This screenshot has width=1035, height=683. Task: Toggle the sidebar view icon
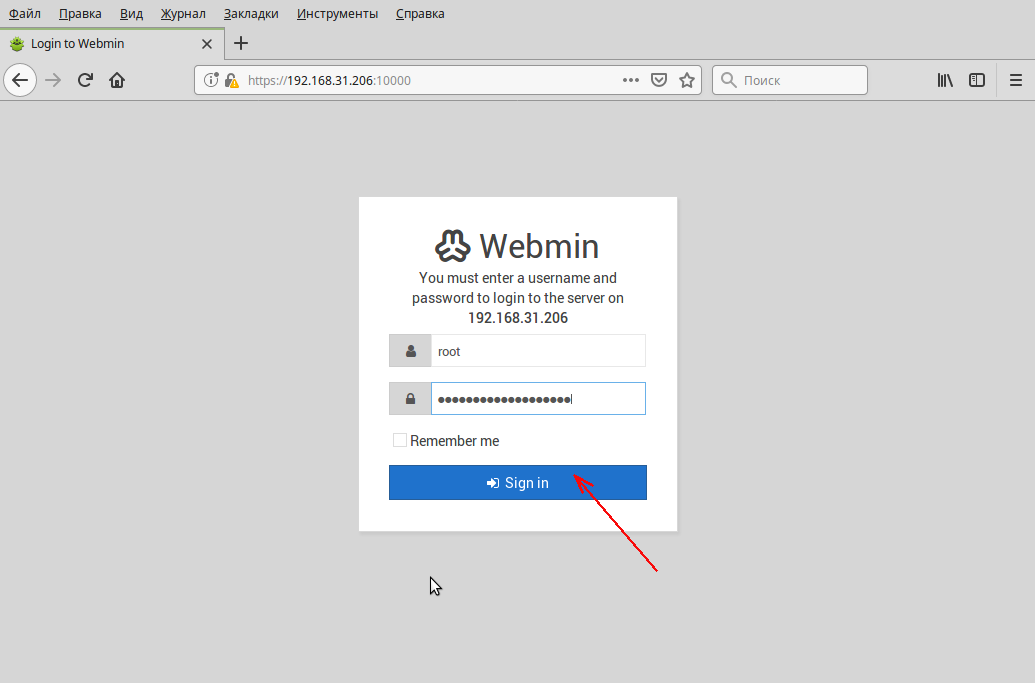(x=977, y=81)
